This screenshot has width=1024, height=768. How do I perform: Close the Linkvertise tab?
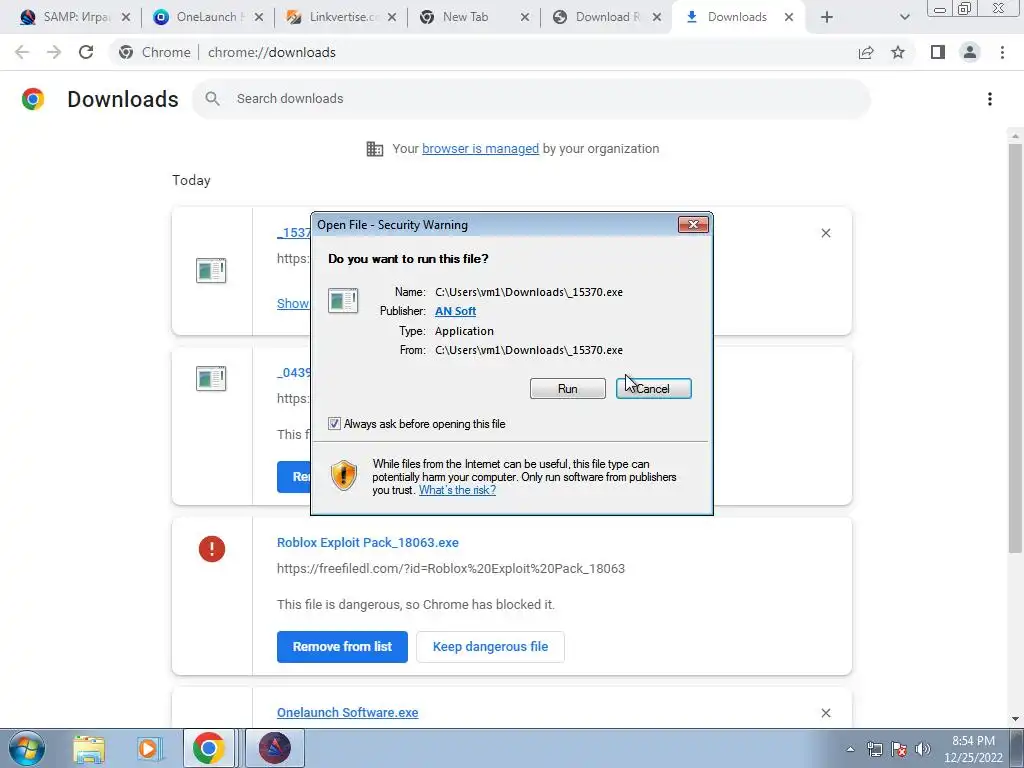pos(392,18)
